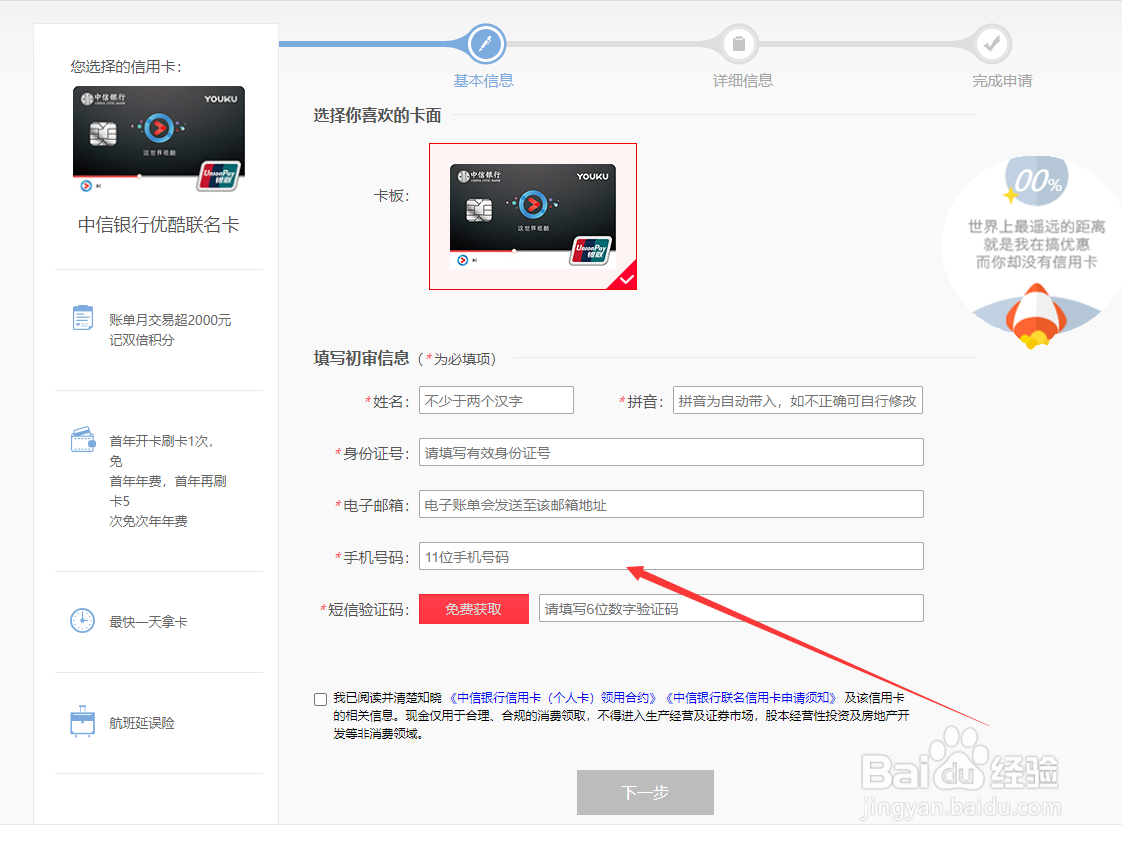Click the luggage flight delay insurance icon

82,721
